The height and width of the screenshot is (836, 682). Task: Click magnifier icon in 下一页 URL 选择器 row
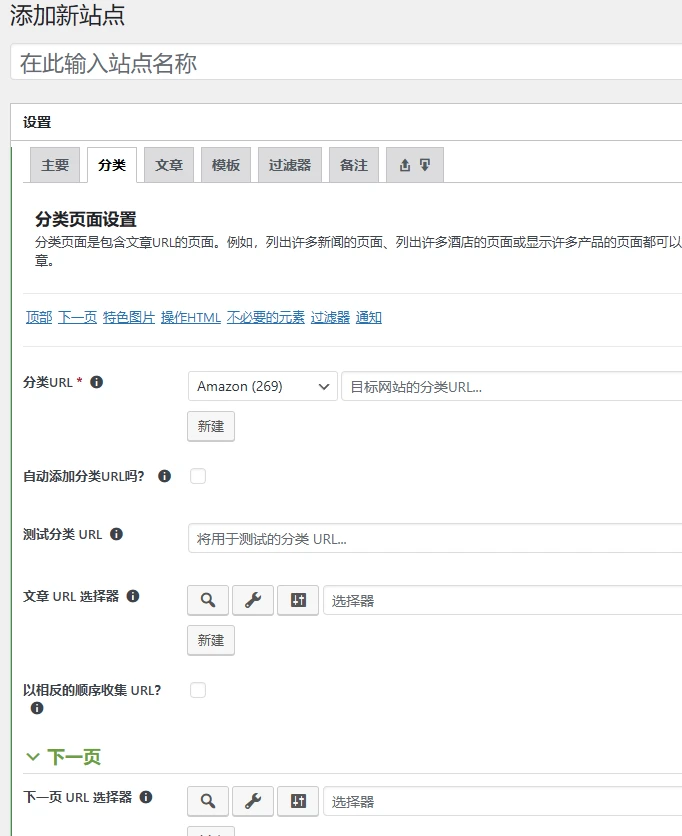pos(208,801)
